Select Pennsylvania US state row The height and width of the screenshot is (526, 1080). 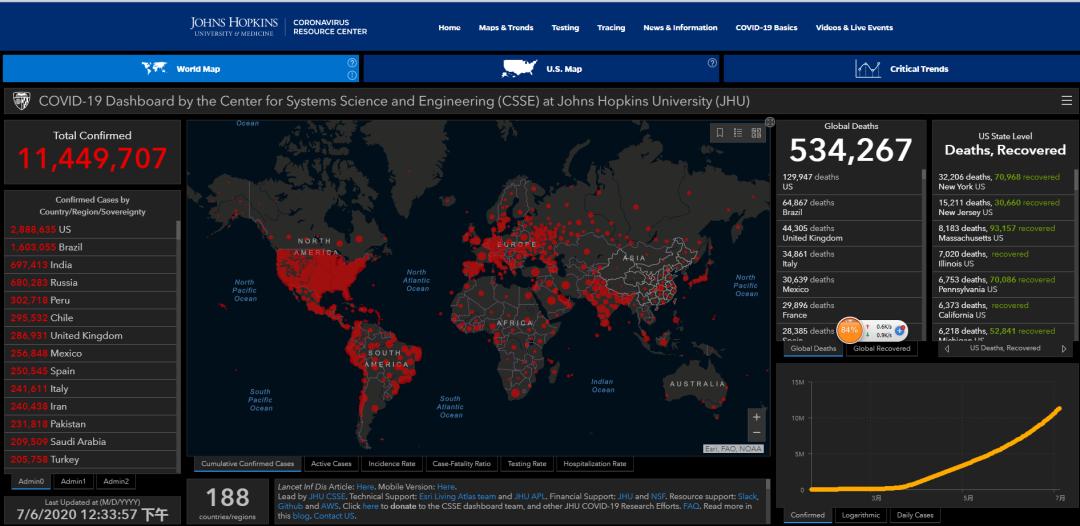(x=1003, y=284)
